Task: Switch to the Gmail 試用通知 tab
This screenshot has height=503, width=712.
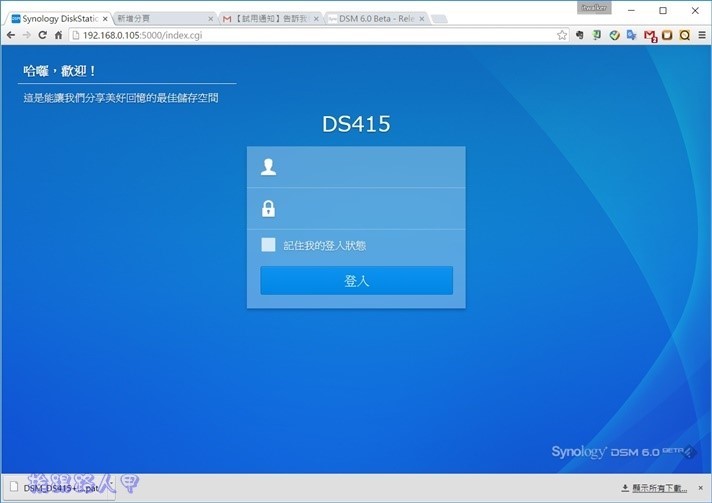Action: [270, 18]
